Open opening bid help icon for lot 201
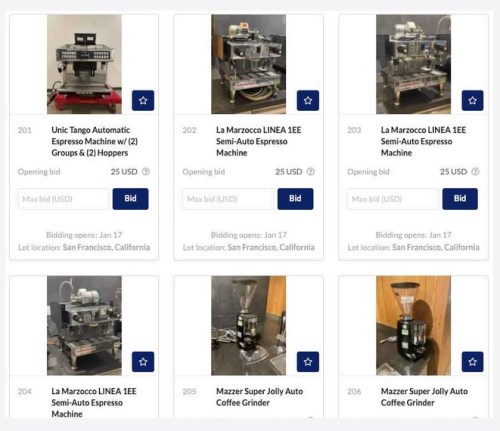Viewport: 500px width, 431px height. point(146,172)
